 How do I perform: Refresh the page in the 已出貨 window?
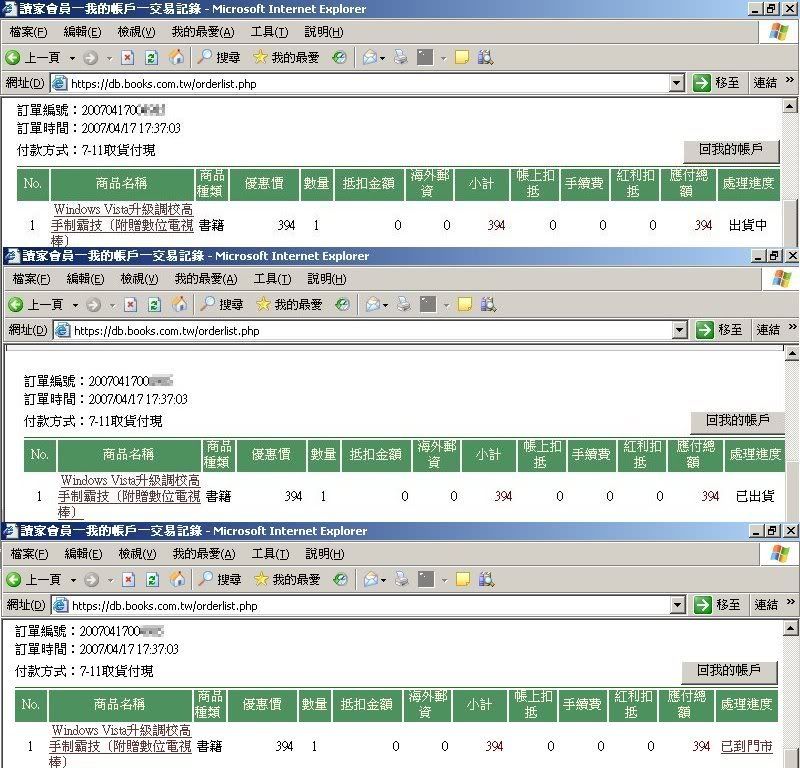[155, 305]
